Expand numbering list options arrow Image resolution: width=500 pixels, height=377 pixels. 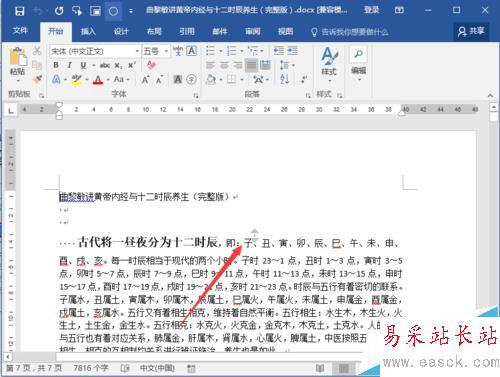click(x=242, y=51)
